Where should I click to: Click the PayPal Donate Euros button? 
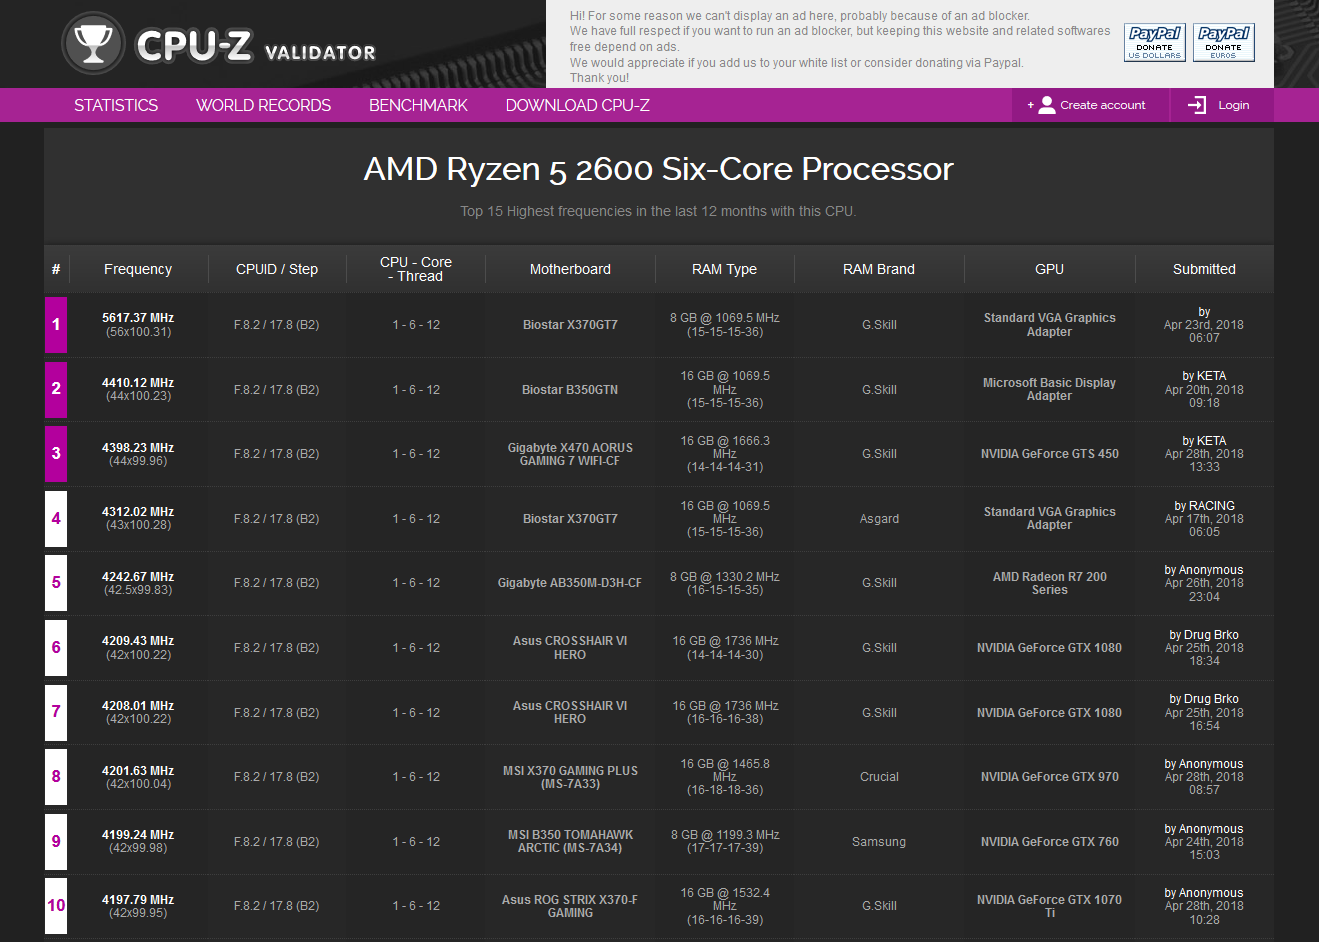point(1224,43)
